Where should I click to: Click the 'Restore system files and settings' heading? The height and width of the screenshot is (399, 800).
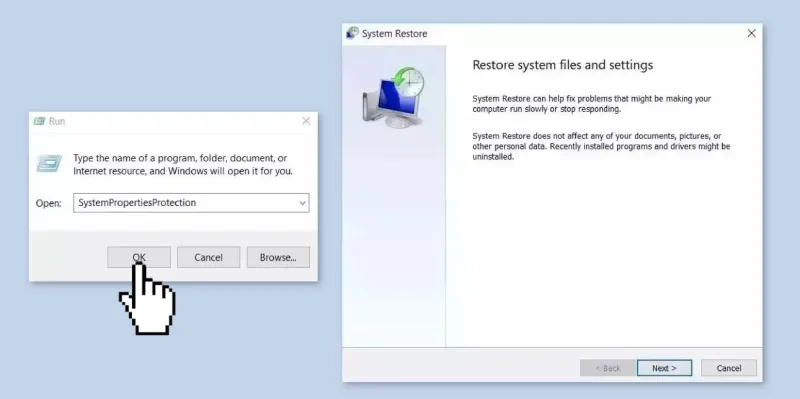[x=563, y=65]
